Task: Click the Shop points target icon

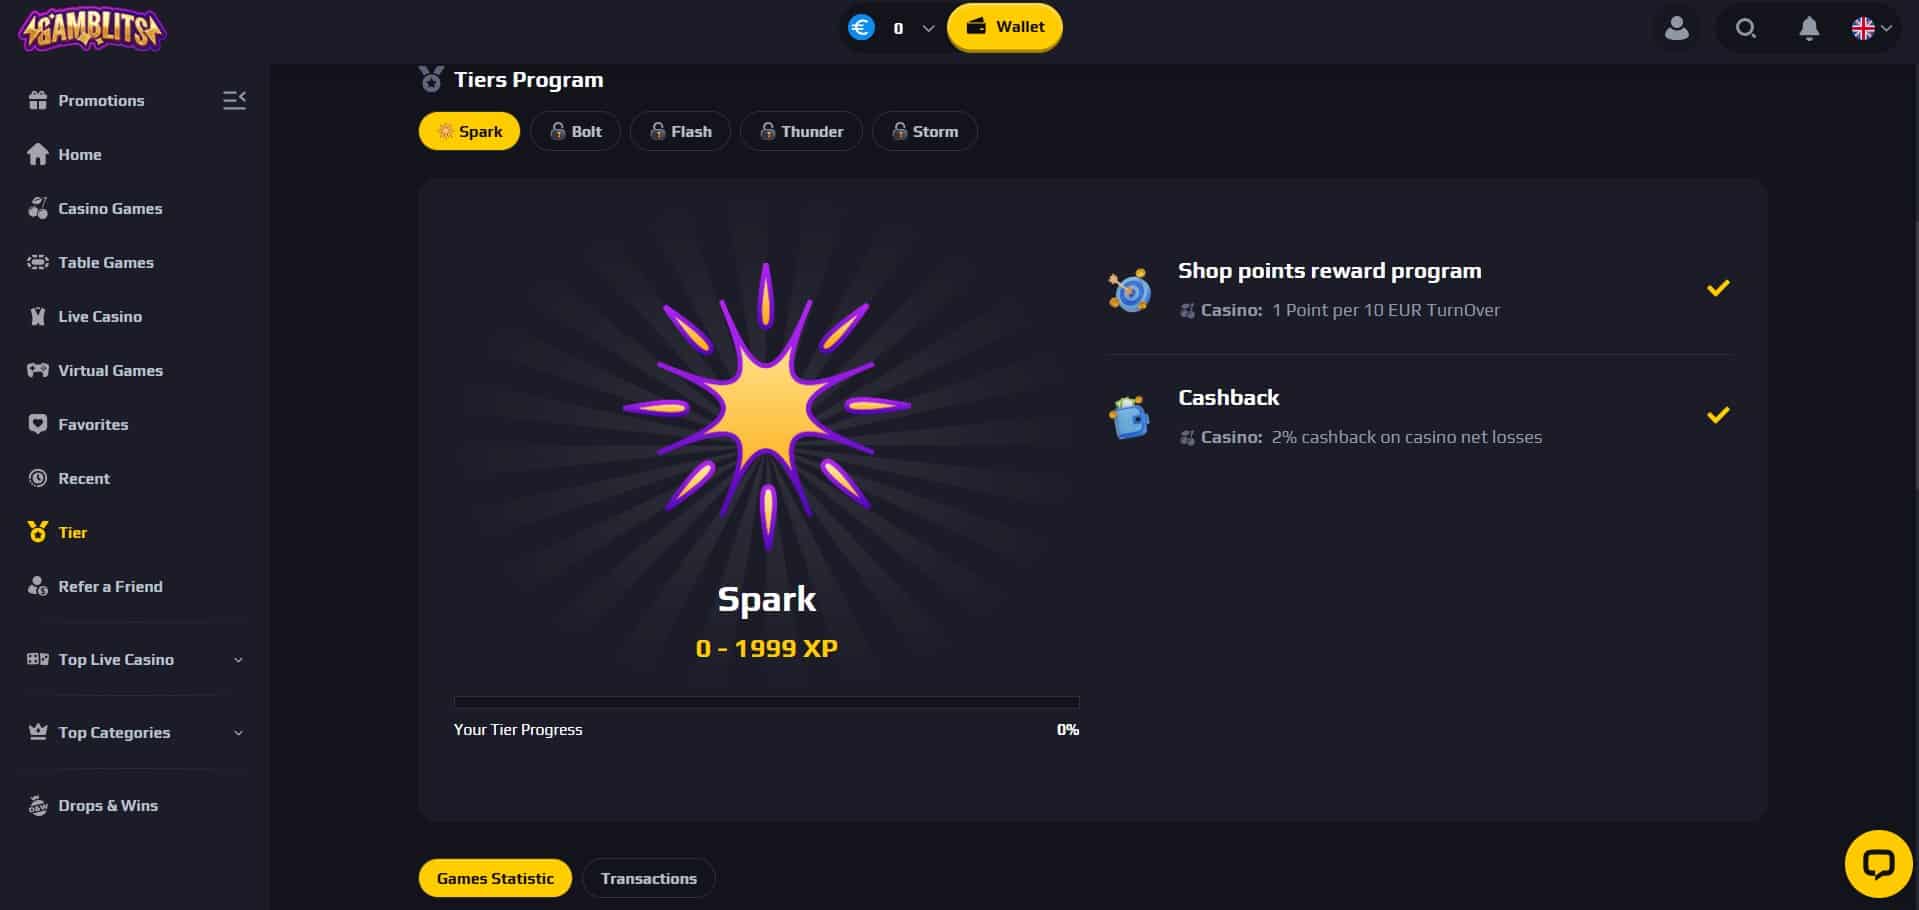Action: click(1130, 291)
